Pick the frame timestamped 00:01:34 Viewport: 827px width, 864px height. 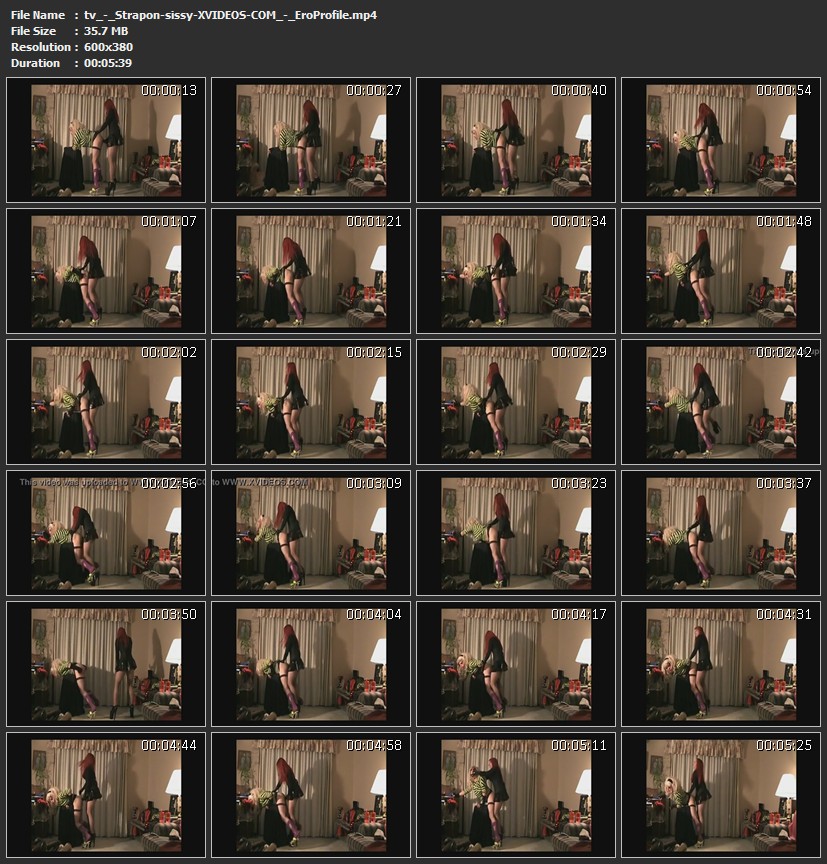coord(515,271)
